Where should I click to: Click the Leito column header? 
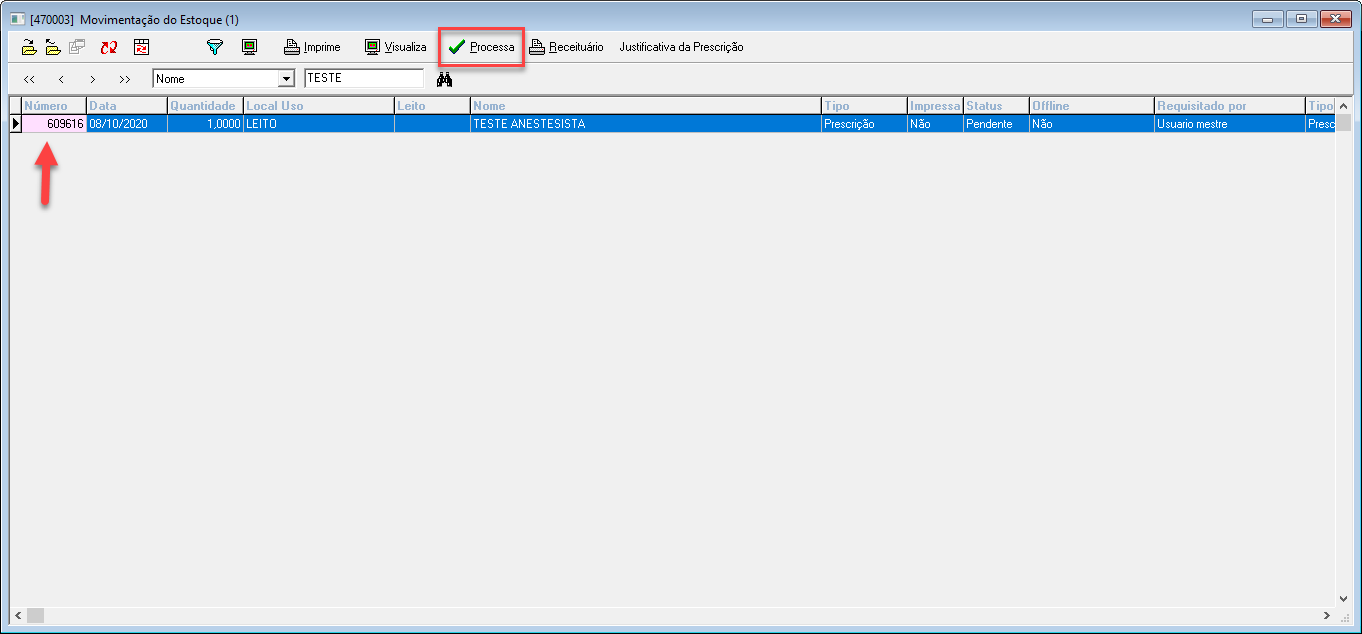[x=432, y=106]
